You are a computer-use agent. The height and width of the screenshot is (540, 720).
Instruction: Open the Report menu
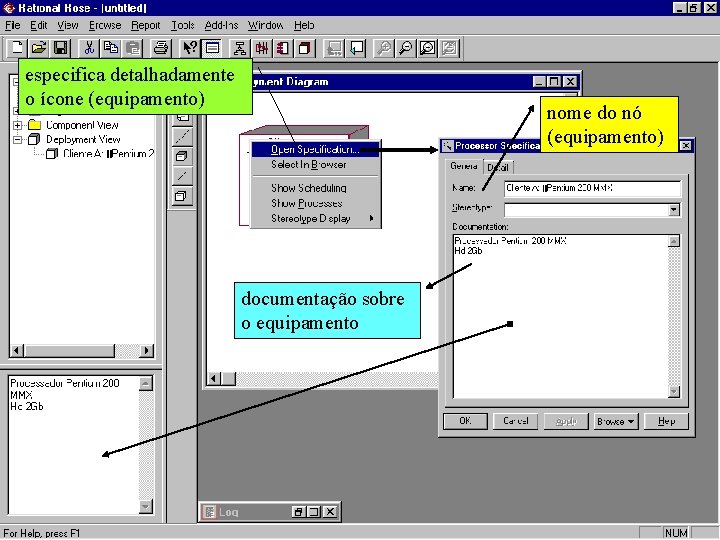[146, 25]
